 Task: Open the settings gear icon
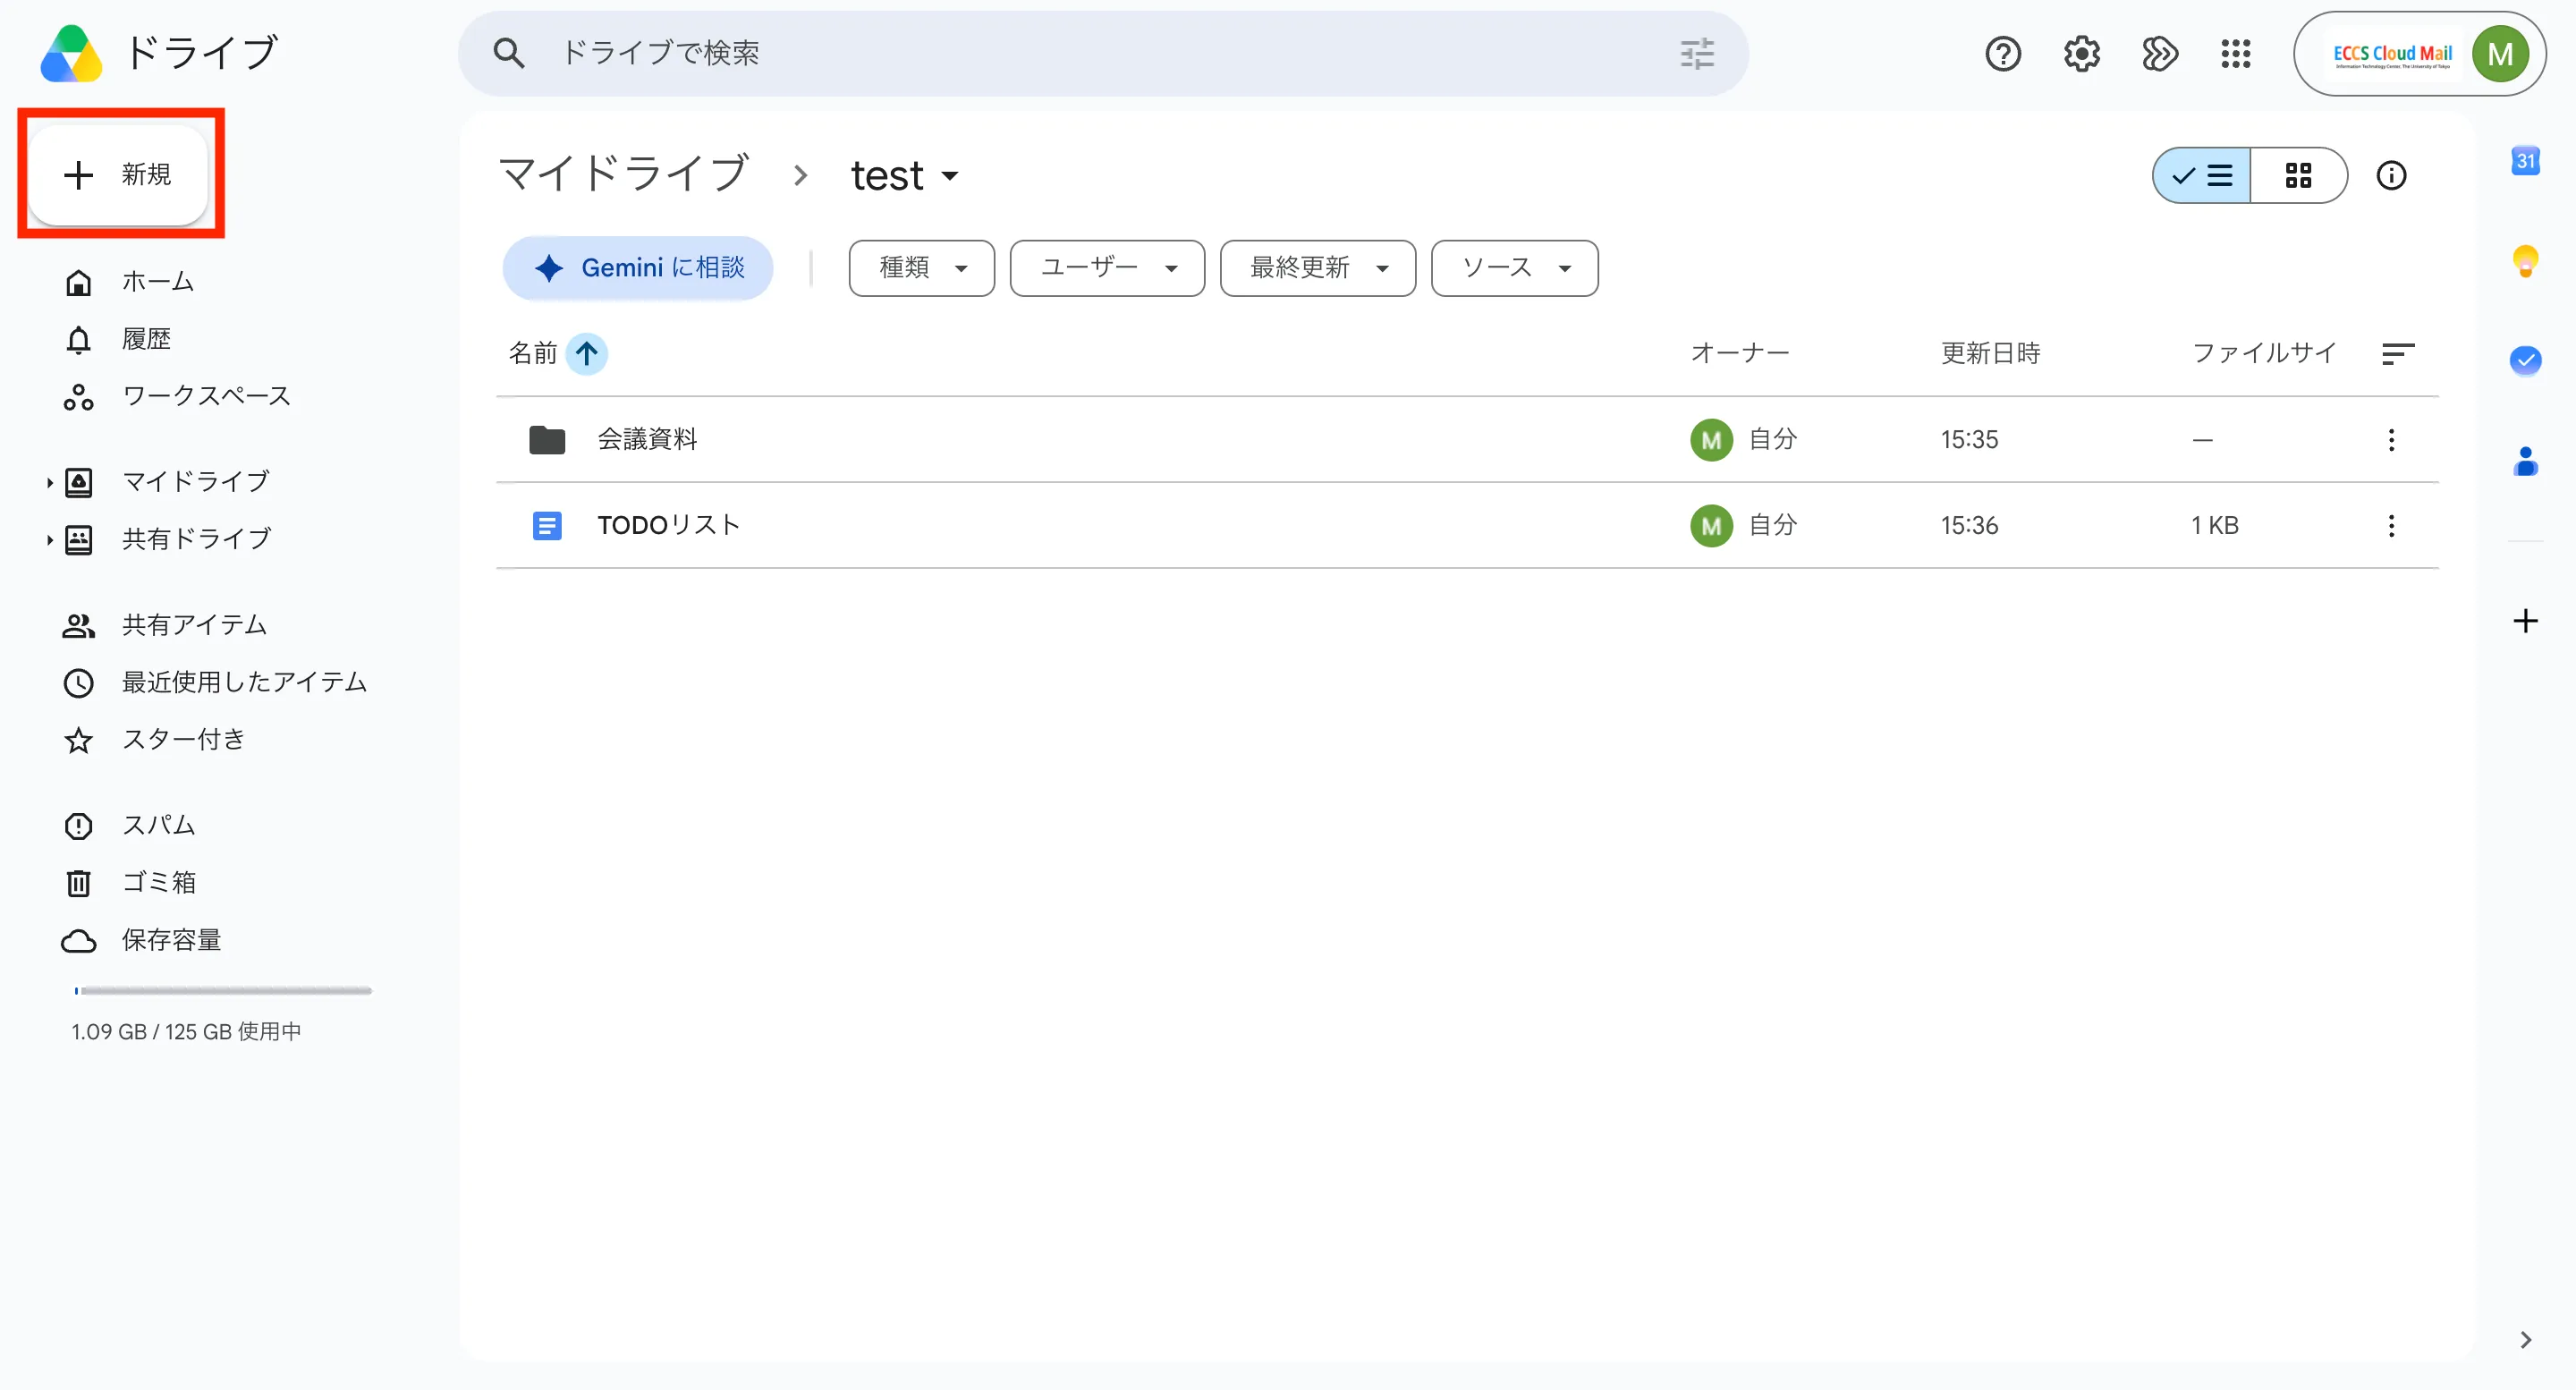click(2082, 53)
